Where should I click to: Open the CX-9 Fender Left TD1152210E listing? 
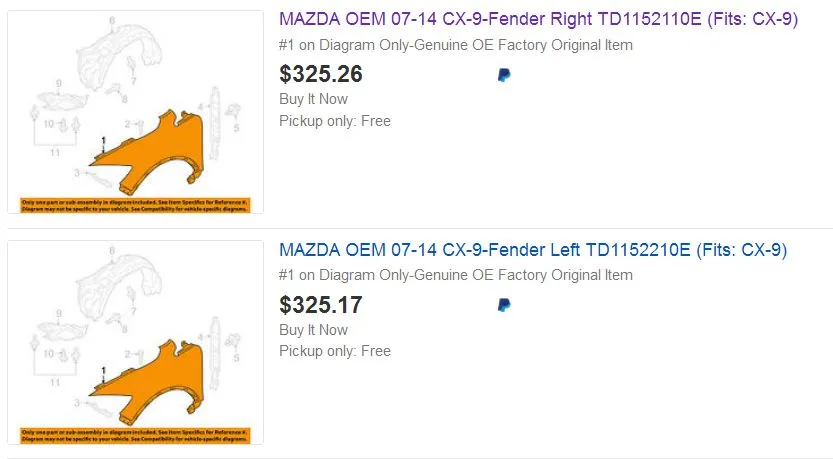point(533,250)
